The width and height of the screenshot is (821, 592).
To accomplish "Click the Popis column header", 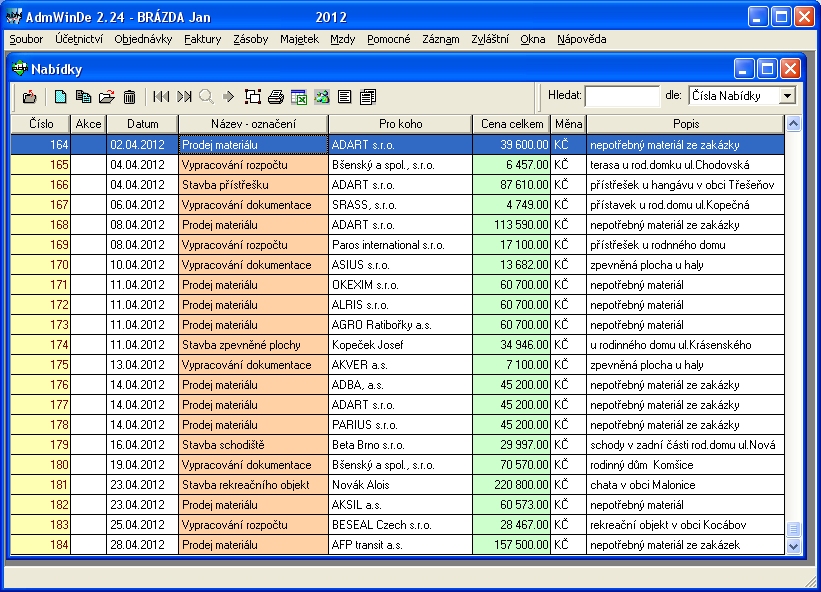I will 685,124.
